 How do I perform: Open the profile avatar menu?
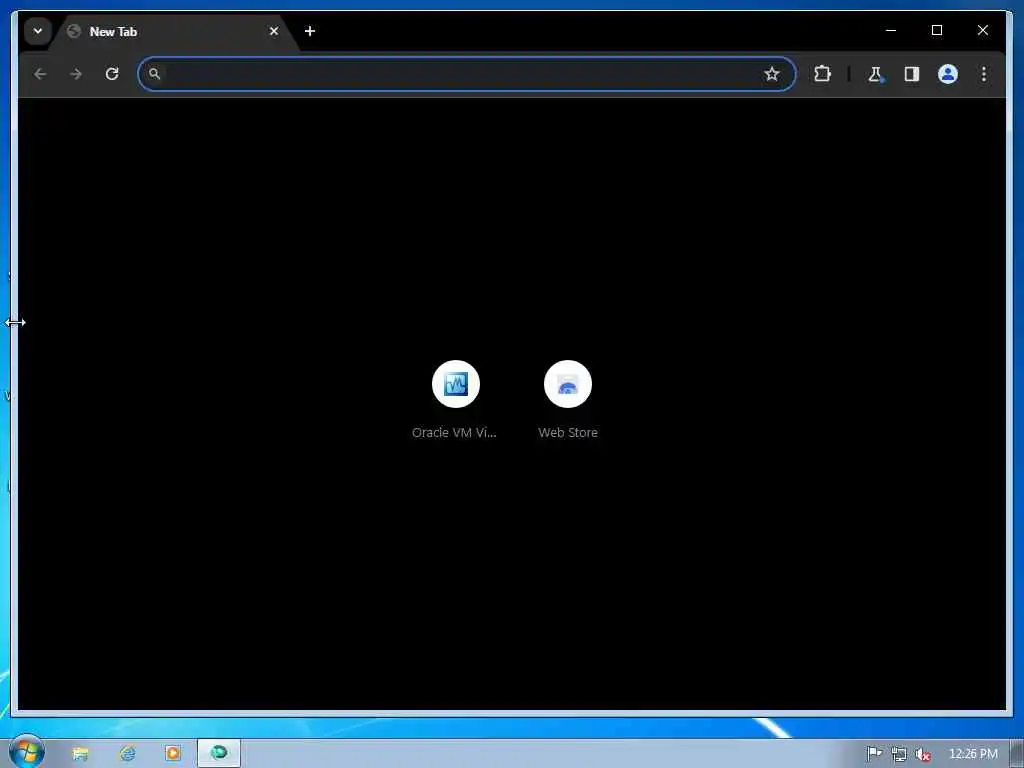[948, 74]
